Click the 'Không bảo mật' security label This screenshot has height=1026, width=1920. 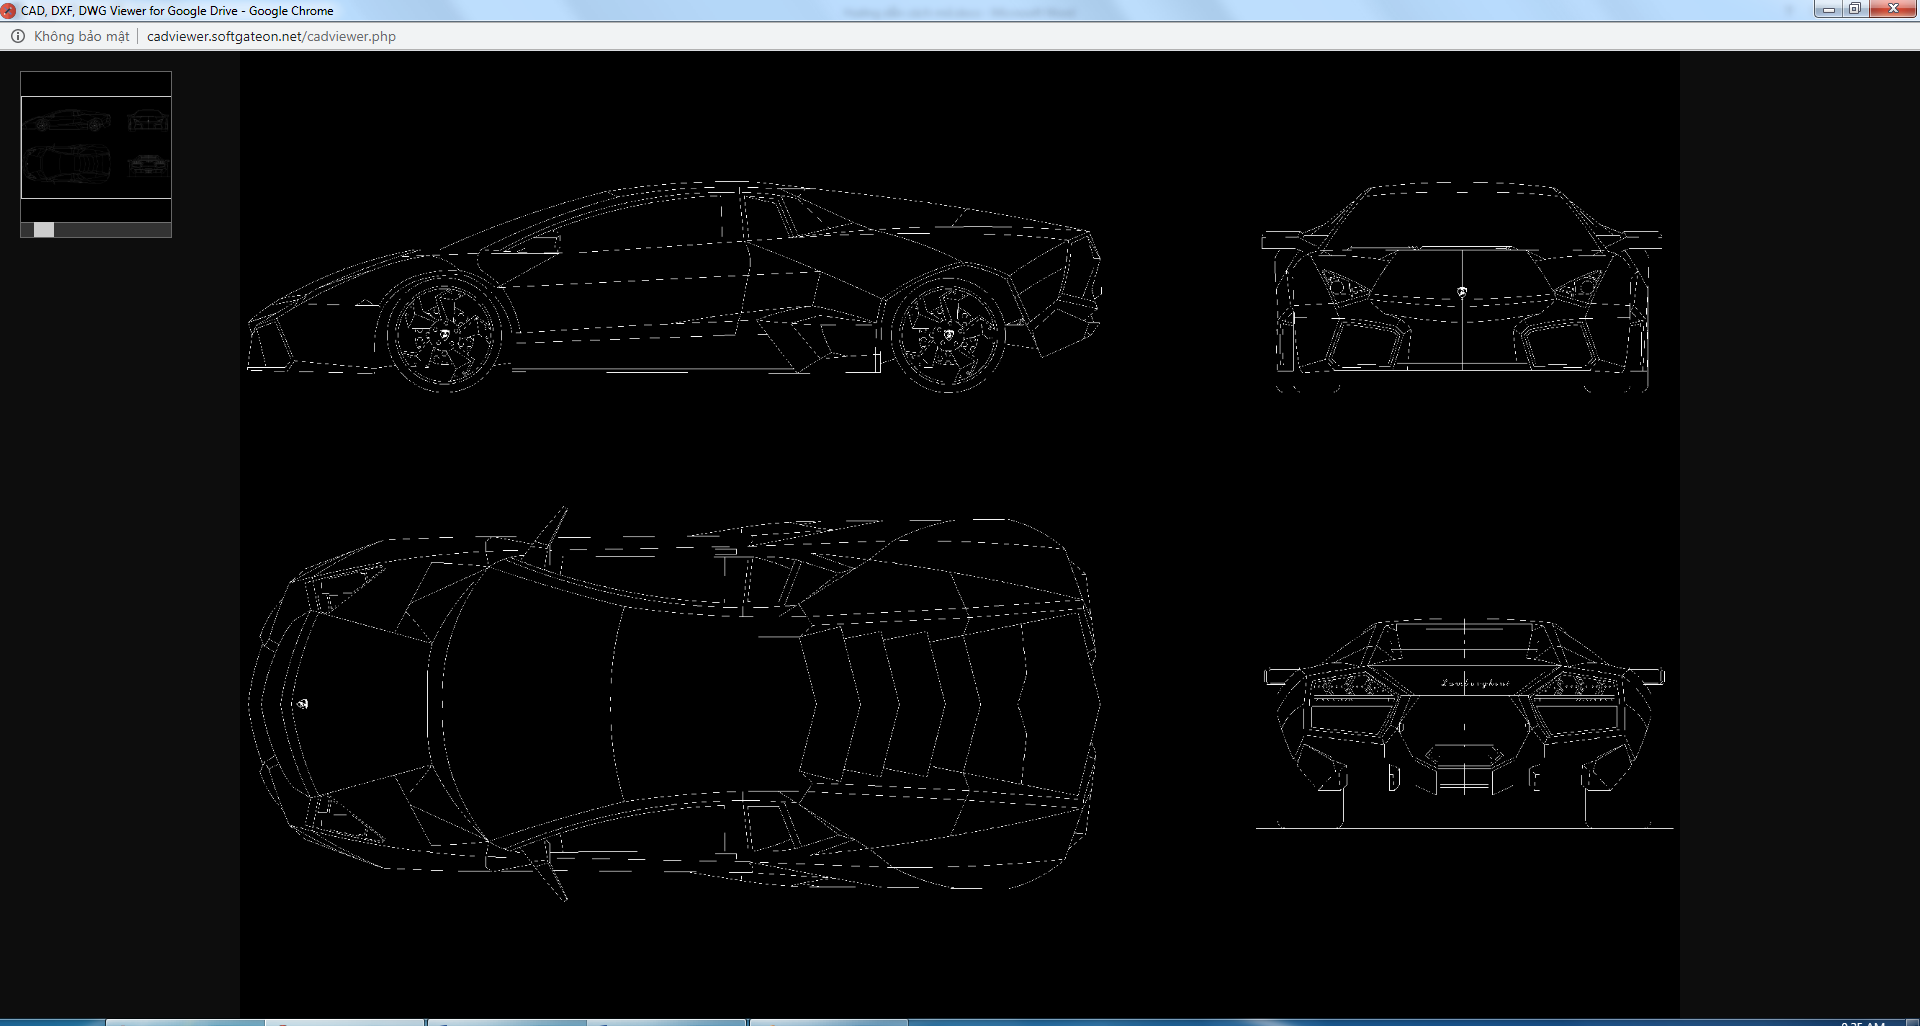point(82,36)
